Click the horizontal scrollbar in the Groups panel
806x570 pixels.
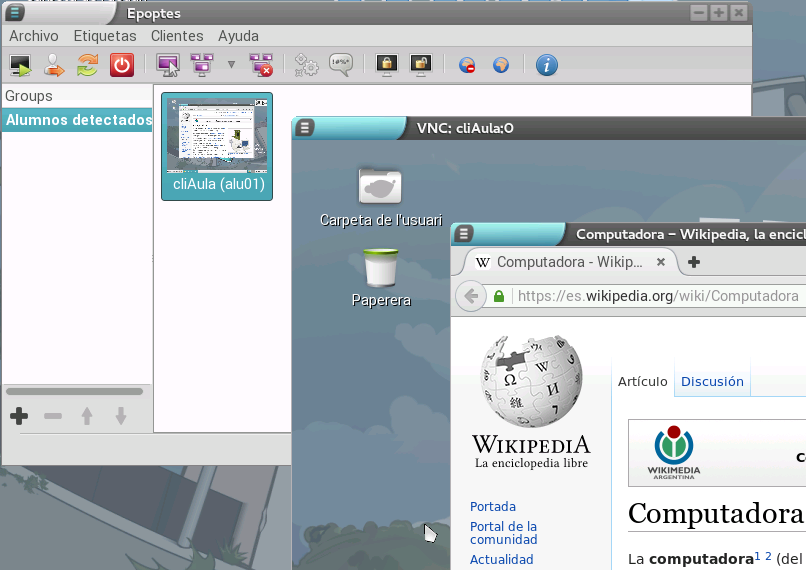click(x=74, y=392)
